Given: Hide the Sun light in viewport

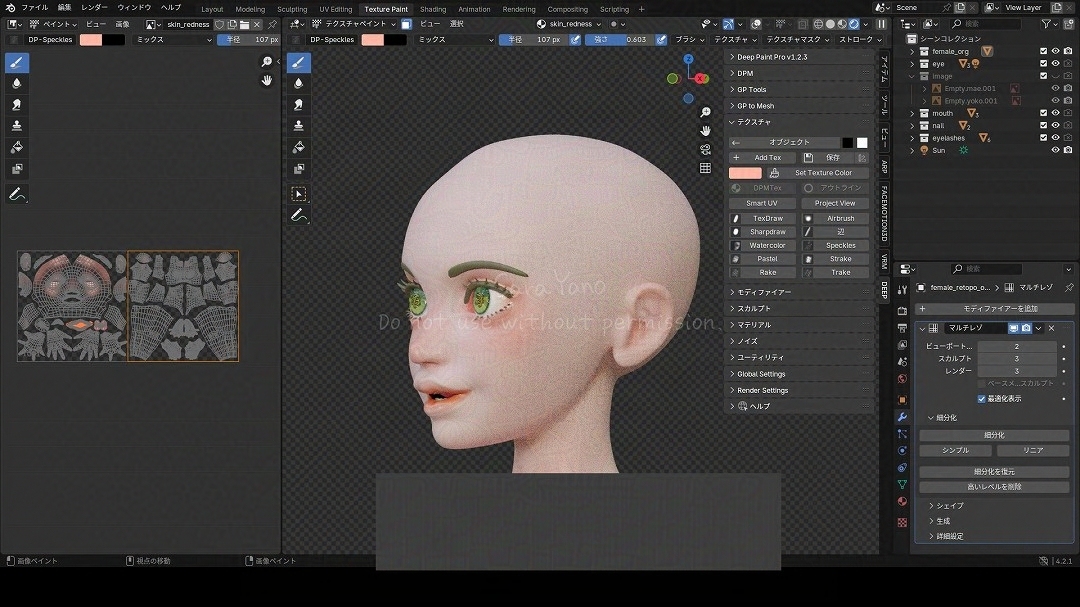Looking at the screenshot, I should (1055, 150).
